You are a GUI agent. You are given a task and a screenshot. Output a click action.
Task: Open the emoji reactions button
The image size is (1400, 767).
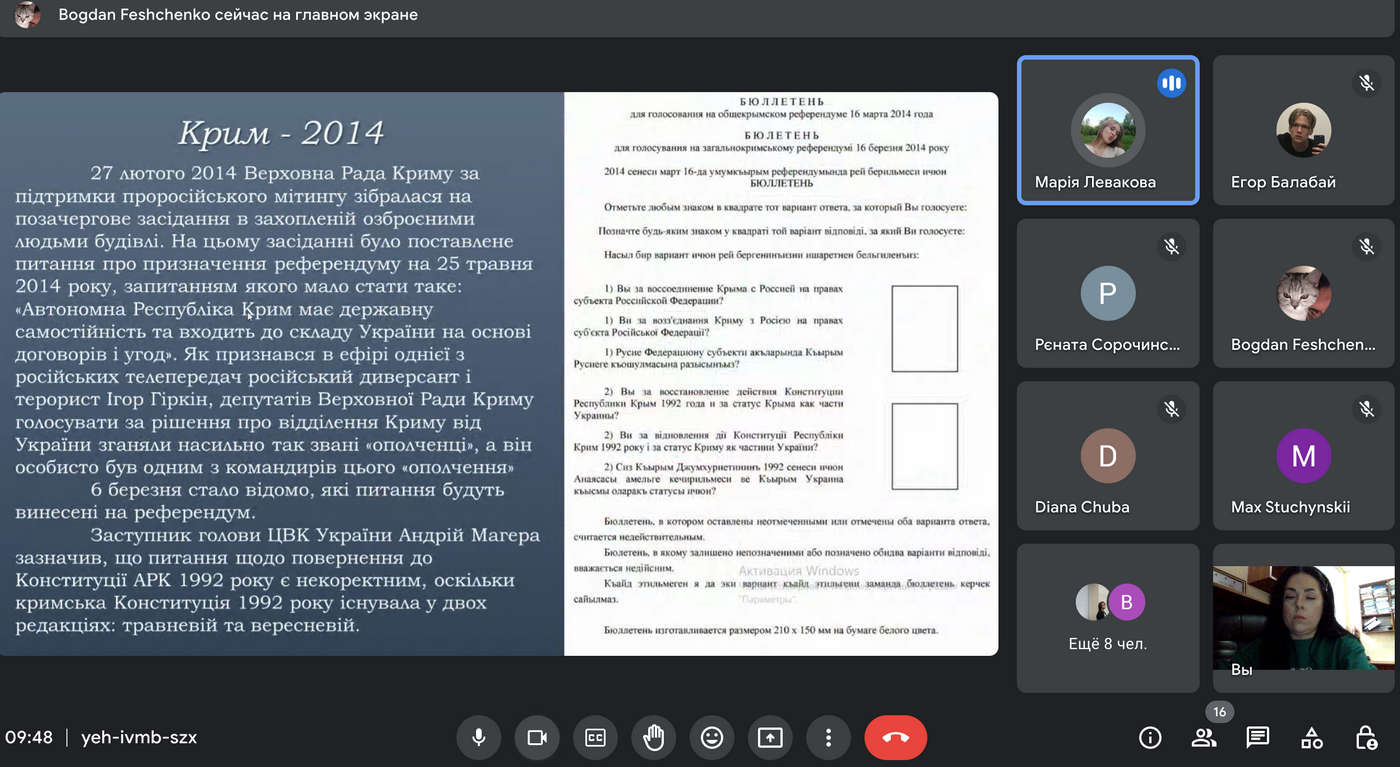[x=711, y=738]
